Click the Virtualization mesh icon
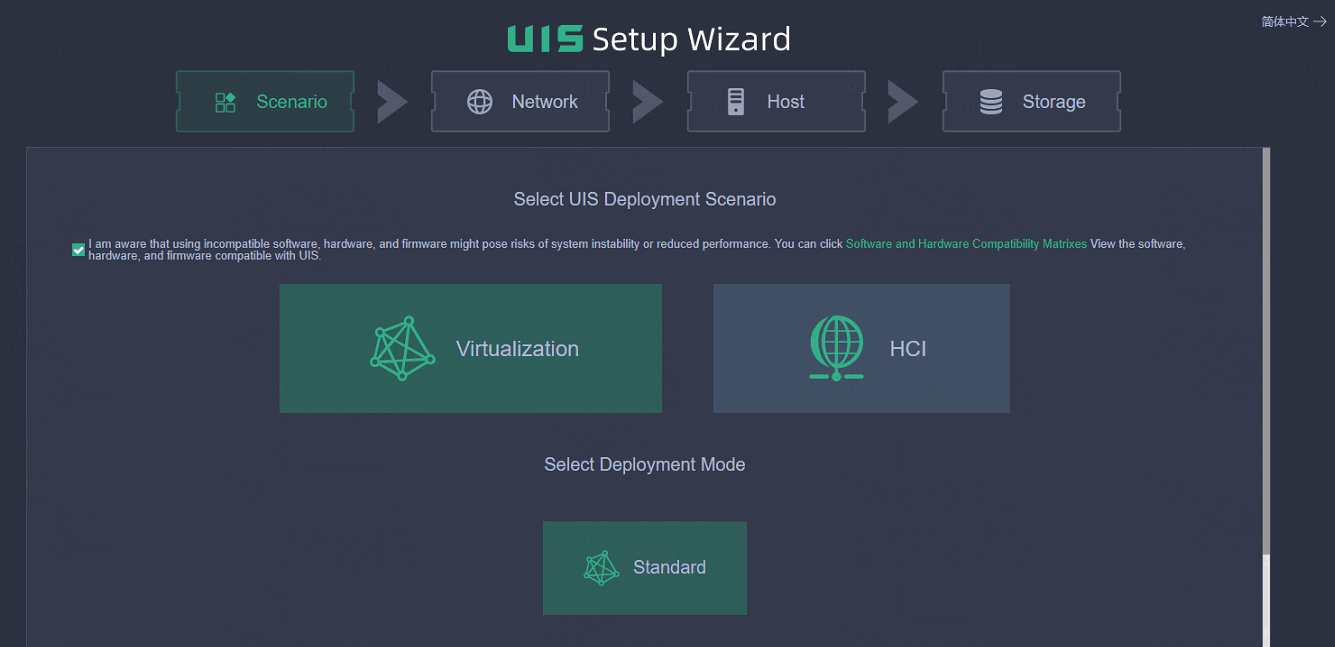Screen dimensions: 1335x647 (x=403, y=348)
